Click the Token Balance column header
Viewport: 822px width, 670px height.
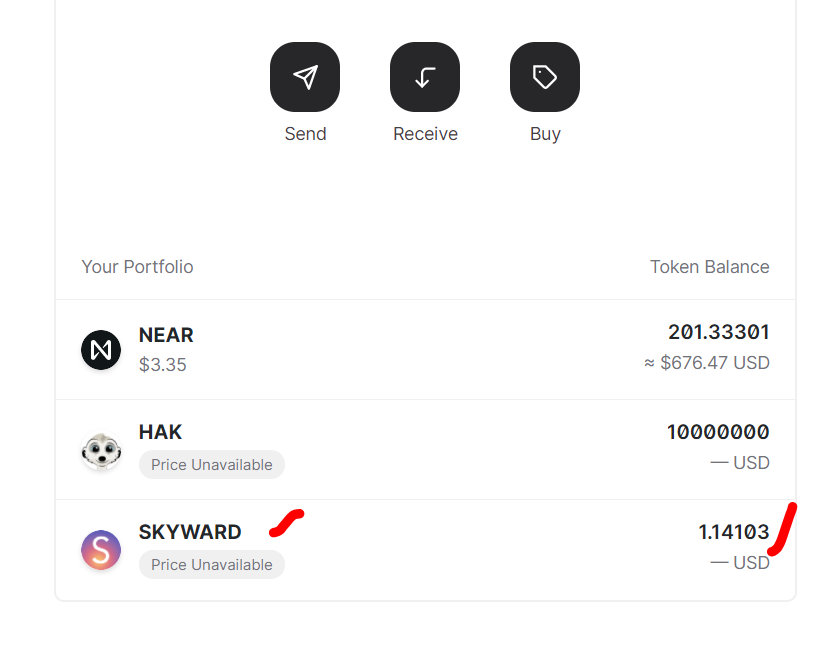(x=709, y=267)
